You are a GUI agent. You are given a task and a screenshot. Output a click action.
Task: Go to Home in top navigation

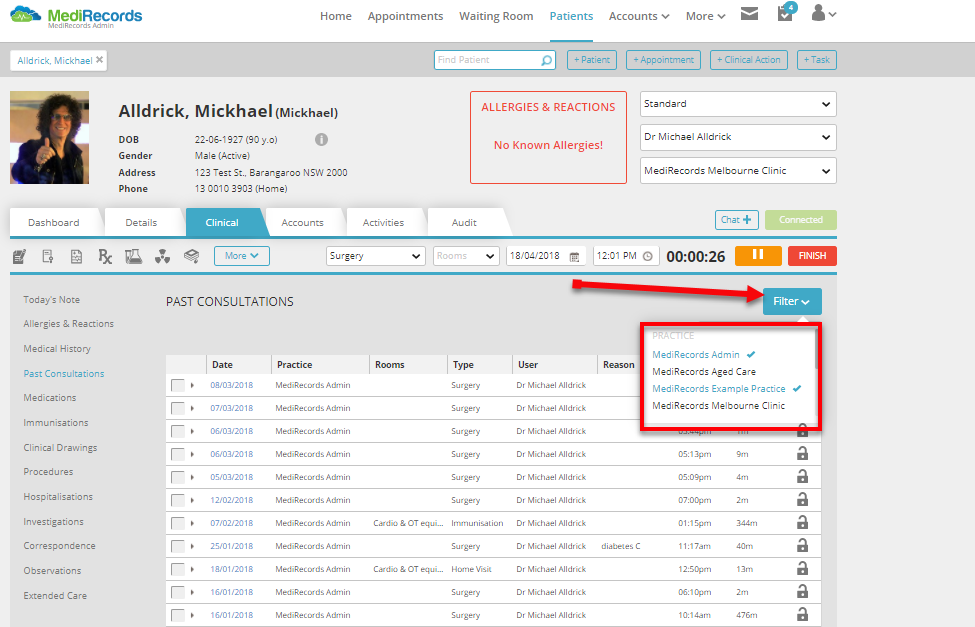(x=336, y=16)
